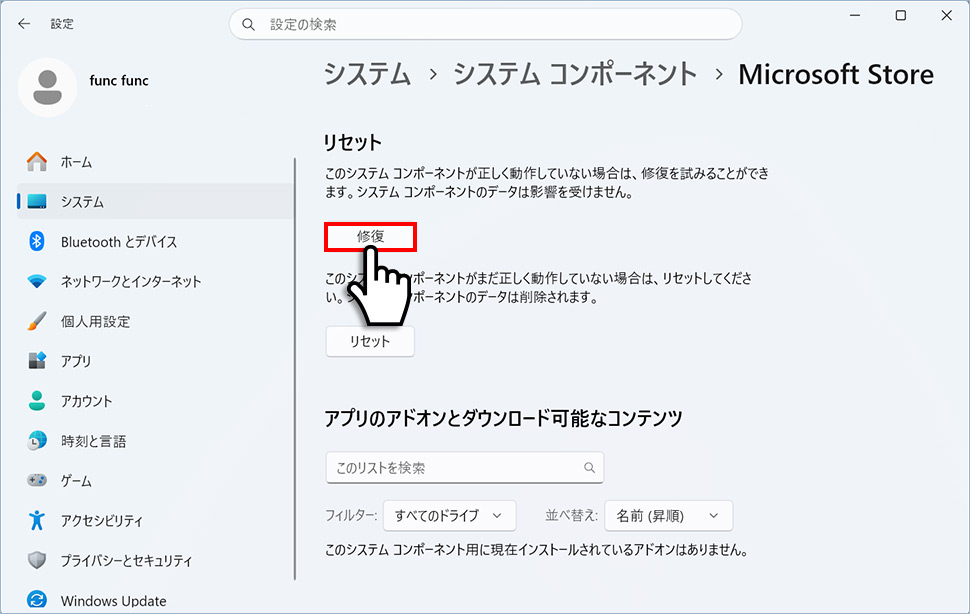The image size is (970, 614).
Task: Click システム breadcrumb link
Action: coord(367,74)
